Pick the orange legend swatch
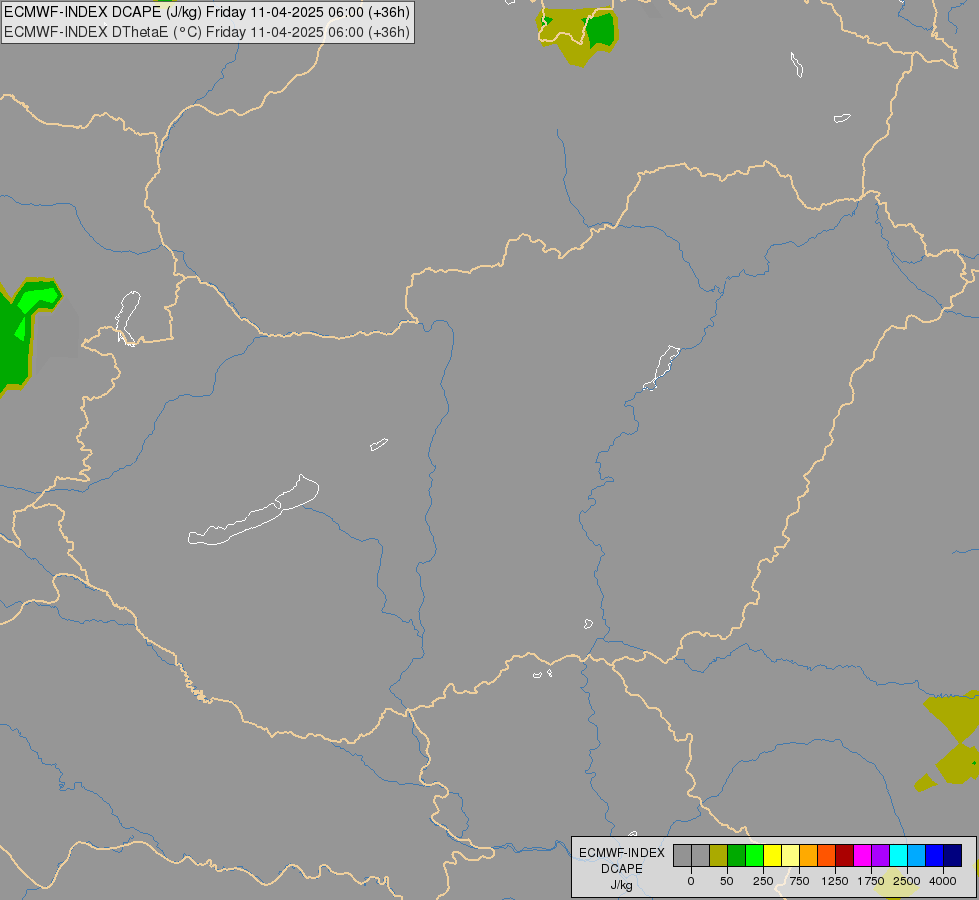Viewport: 979px width, 900px height. coord(809,856)
